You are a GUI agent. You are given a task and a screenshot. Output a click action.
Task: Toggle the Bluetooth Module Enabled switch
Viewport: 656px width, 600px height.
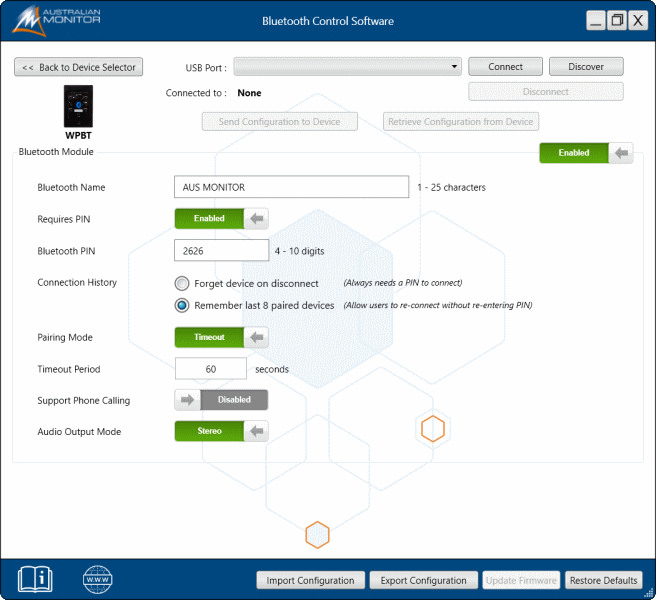click(x=586, y=153)
